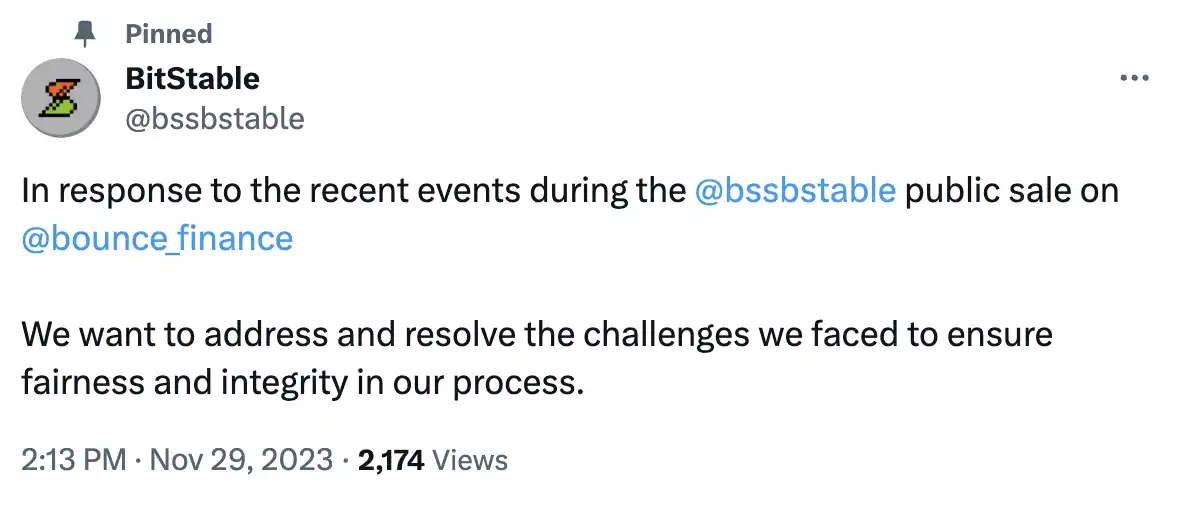The image size is (1182, 508).
Task: Open the BitStable profile avatar
Action: (x=60, y=98)
